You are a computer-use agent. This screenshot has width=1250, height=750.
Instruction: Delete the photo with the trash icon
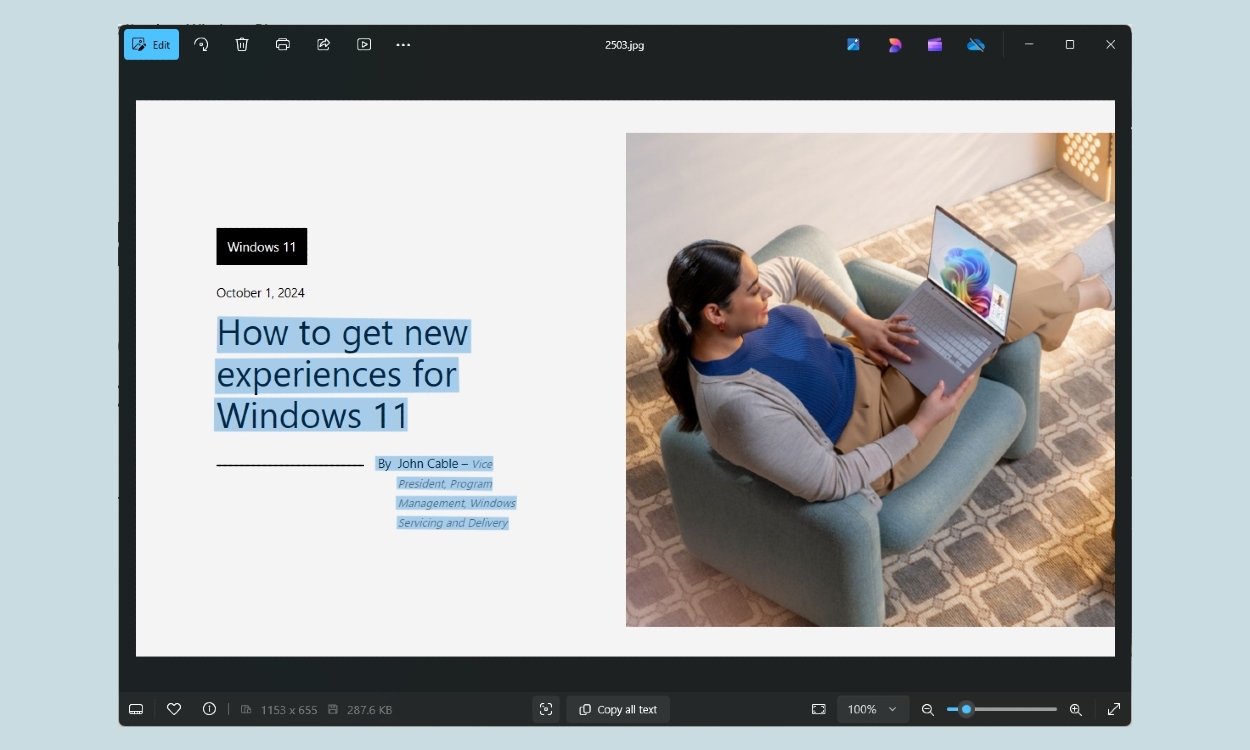pyautogui.click(x=242, y=45)
